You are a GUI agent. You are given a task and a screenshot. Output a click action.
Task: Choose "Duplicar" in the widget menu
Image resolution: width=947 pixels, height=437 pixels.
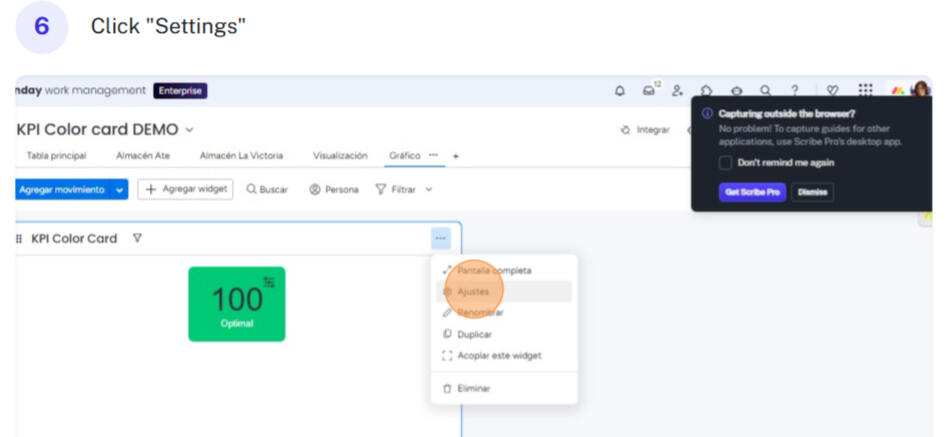474,334
